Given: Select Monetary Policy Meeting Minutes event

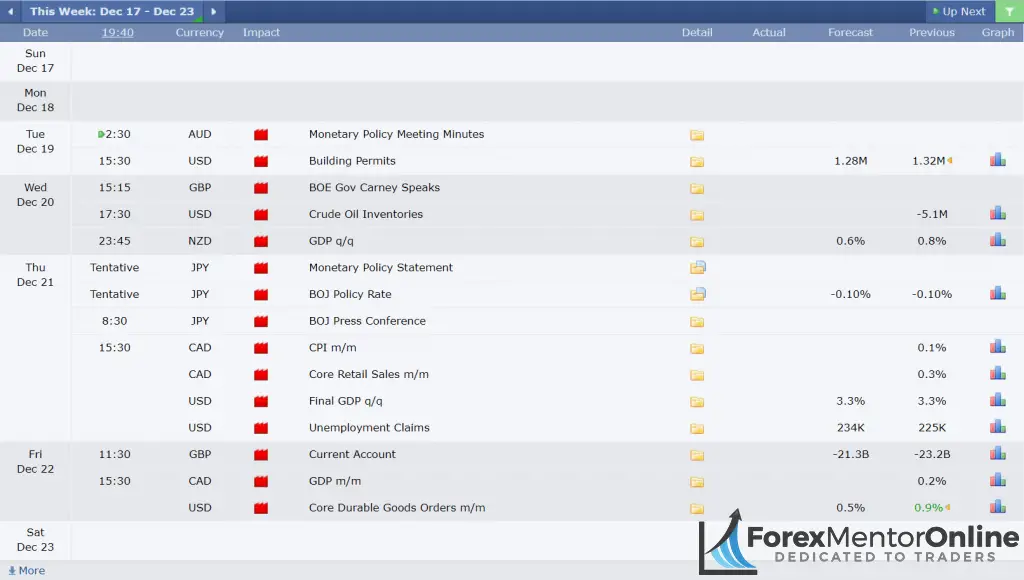Looking at the screenshot, I should [396, 134].
